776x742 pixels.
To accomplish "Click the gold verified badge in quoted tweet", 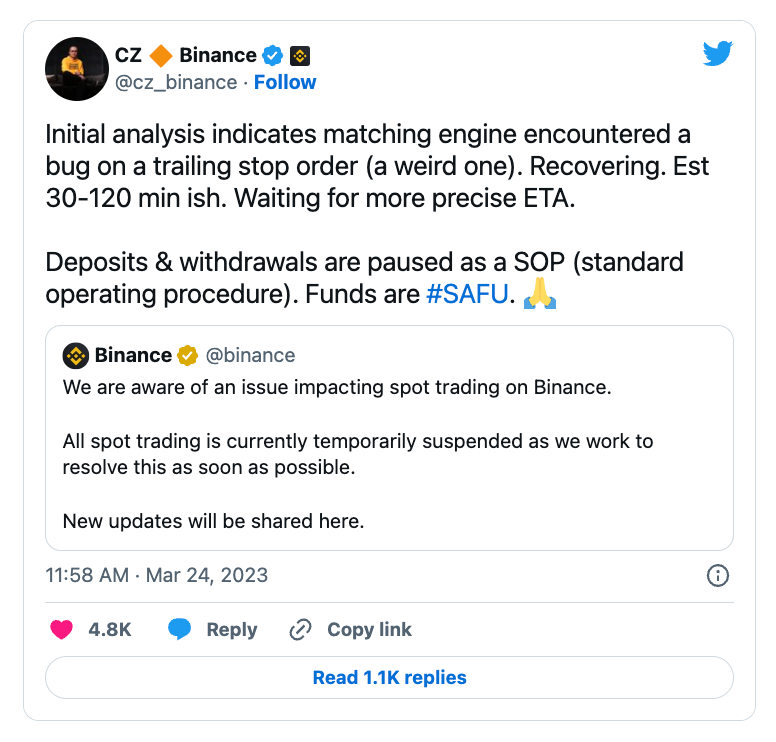I will [187, 355].
